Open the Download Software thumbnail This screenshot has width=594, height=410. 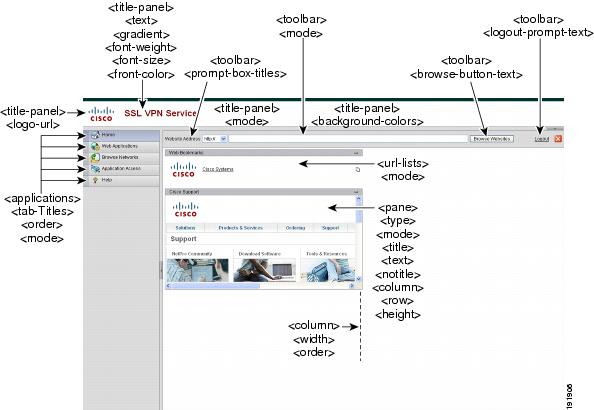click(x=264, y=270)
